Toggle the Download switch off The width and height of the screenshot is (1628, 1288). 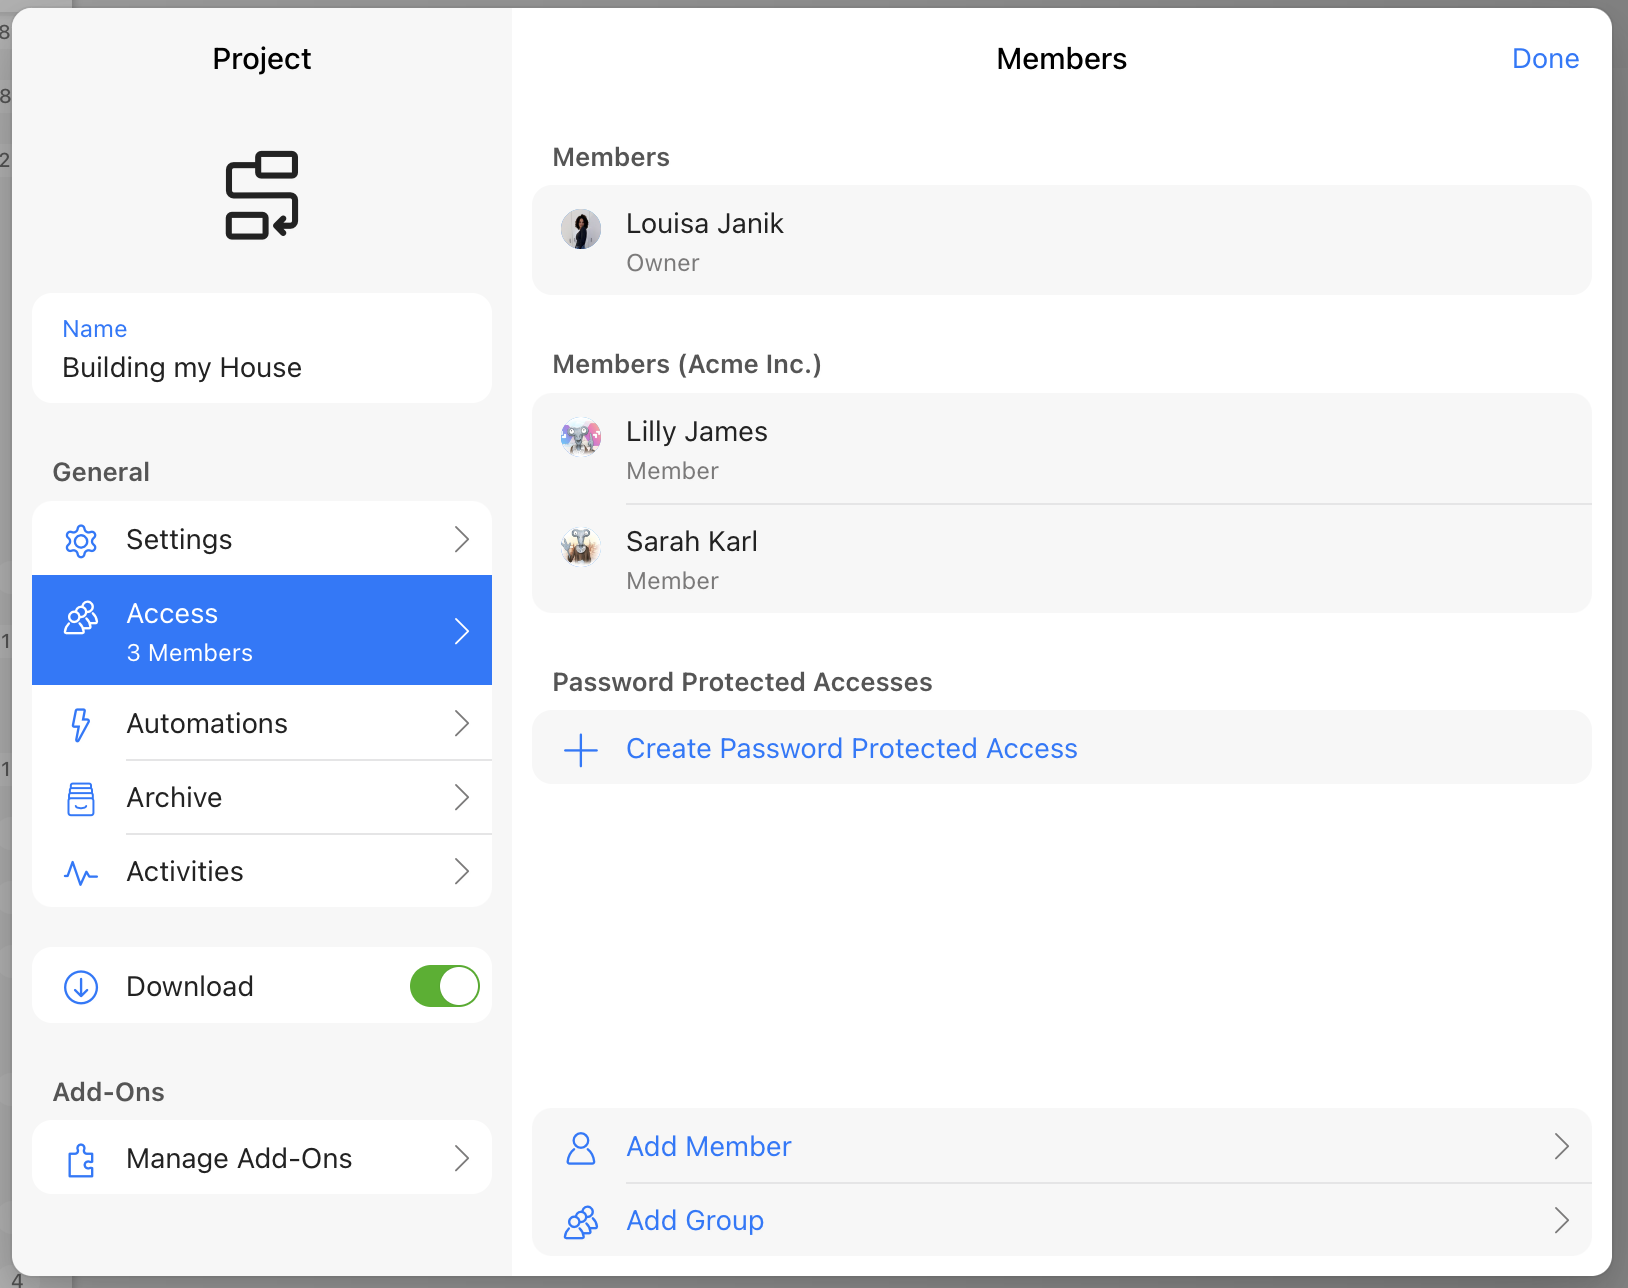click(x=445, y=986)
